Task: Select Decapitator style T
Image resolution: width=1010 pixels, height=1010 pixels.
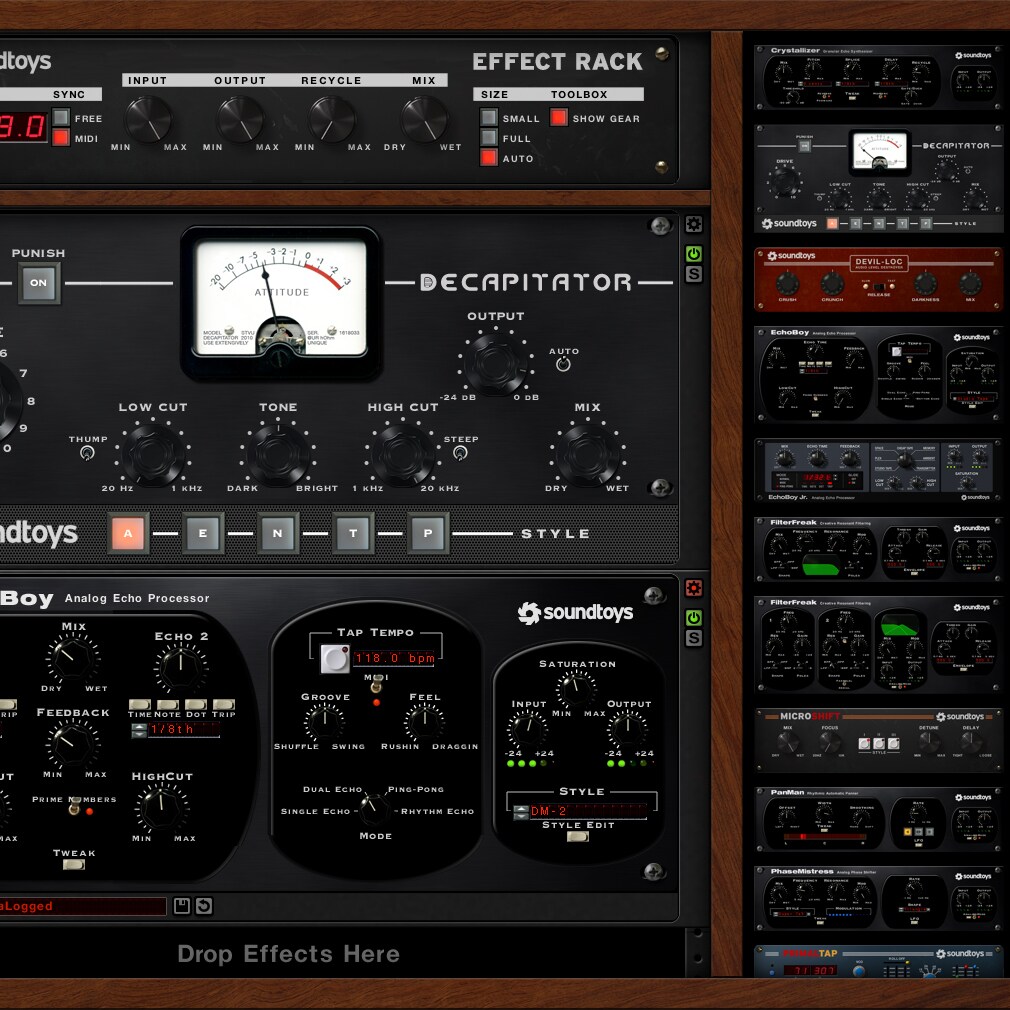Action: [353, 533]
